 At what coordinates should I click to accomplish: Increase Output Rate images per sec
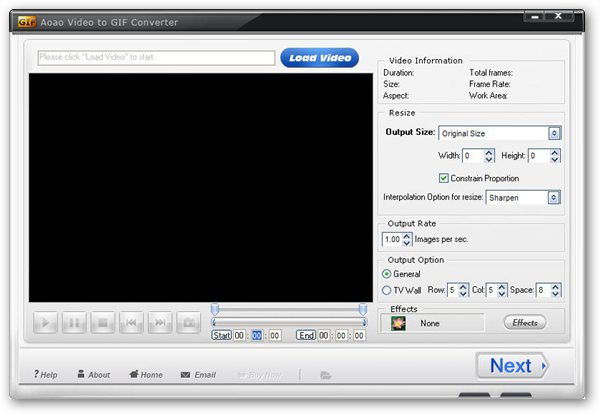pyautogui.click(x=407, y=236)
